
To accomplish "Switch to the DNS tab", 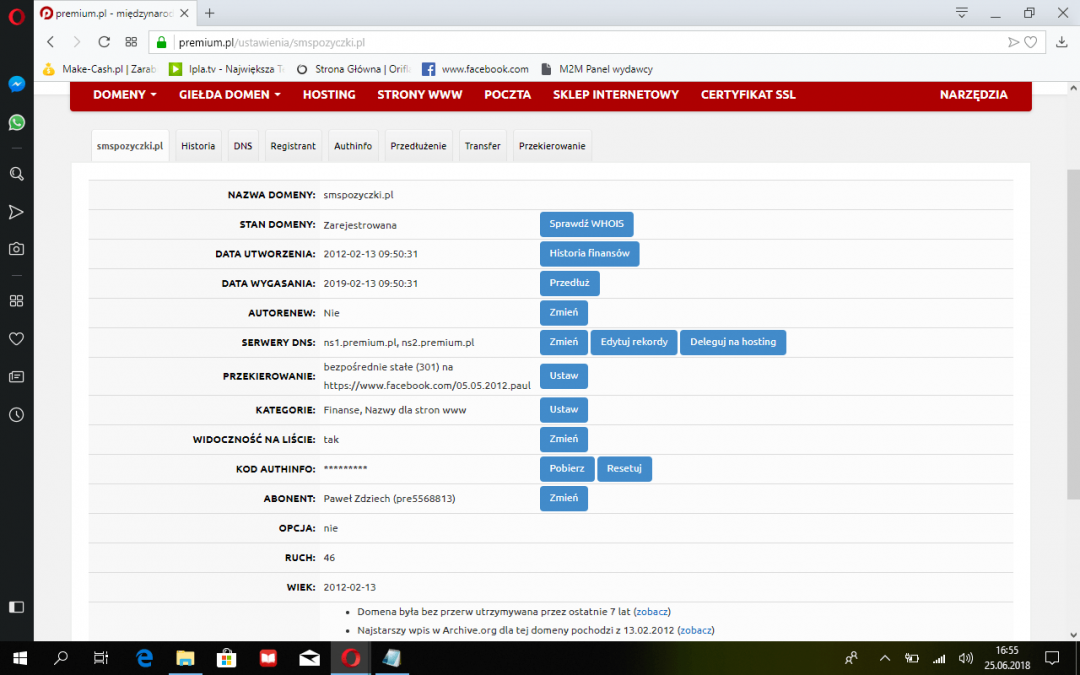I will (x=242, y=145).
